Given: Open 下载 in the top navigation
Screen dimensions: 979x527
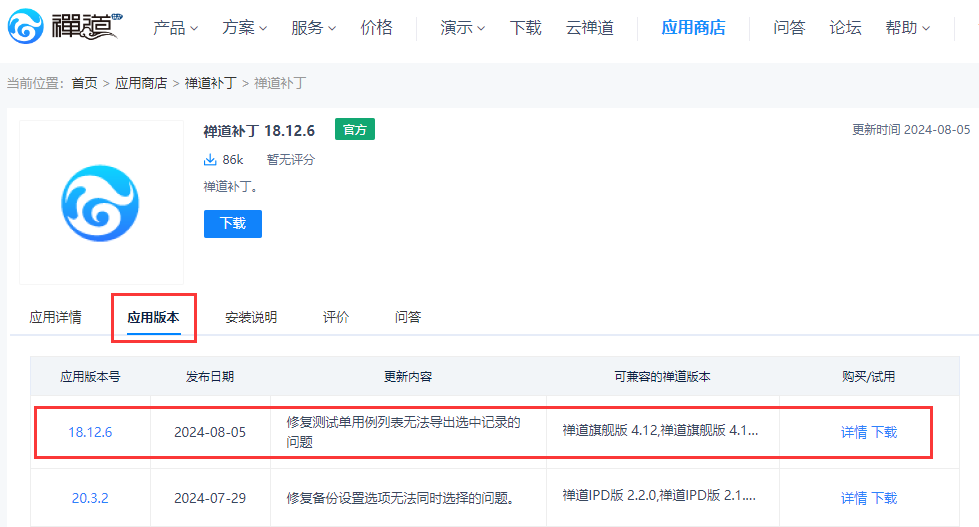Looking at the screenshot, I should (525, 27).
